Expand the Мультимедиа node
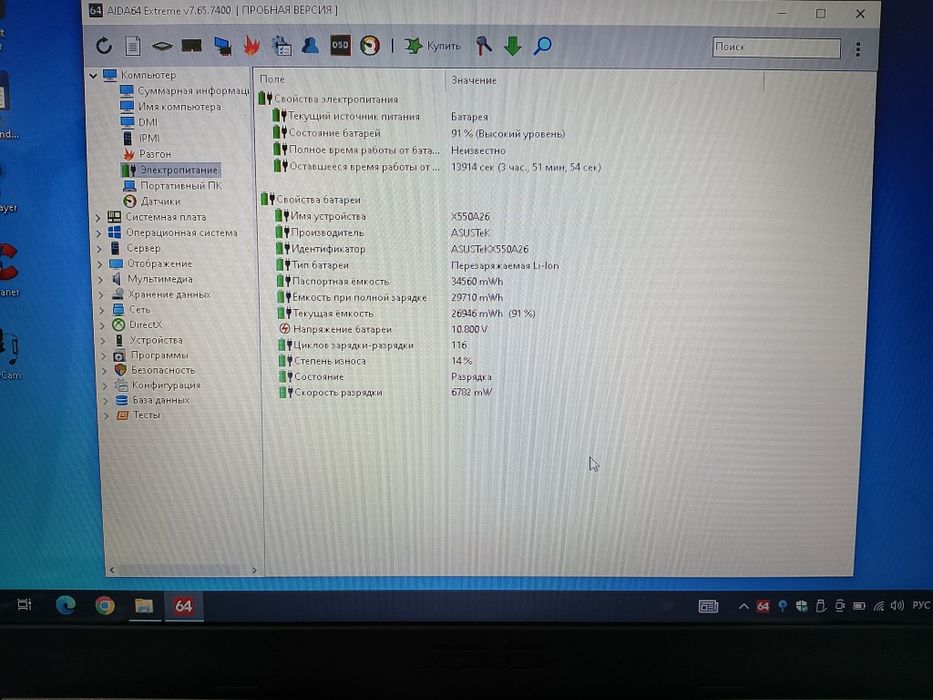This screenshot has height=700, width=933. (x=101, y=280)
